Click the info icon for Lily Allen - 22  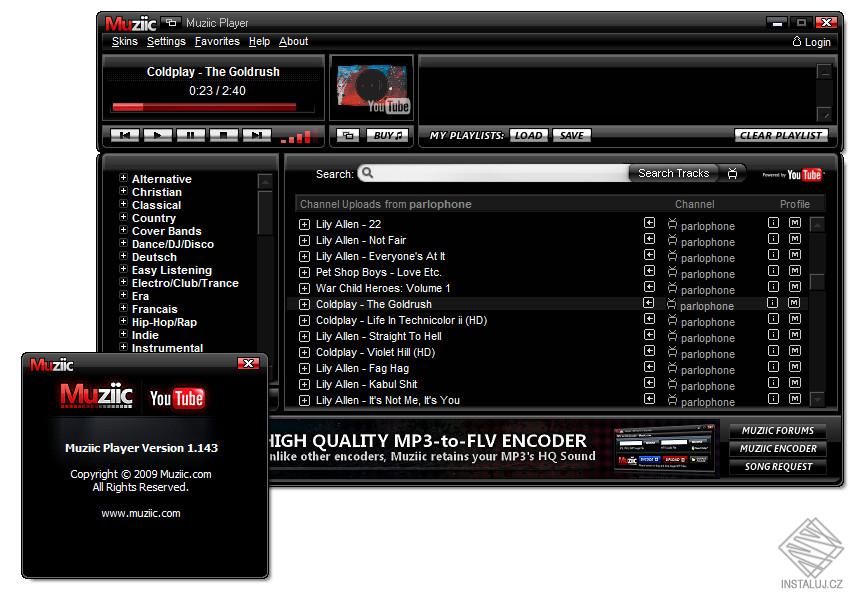click(x=773, y=223)
